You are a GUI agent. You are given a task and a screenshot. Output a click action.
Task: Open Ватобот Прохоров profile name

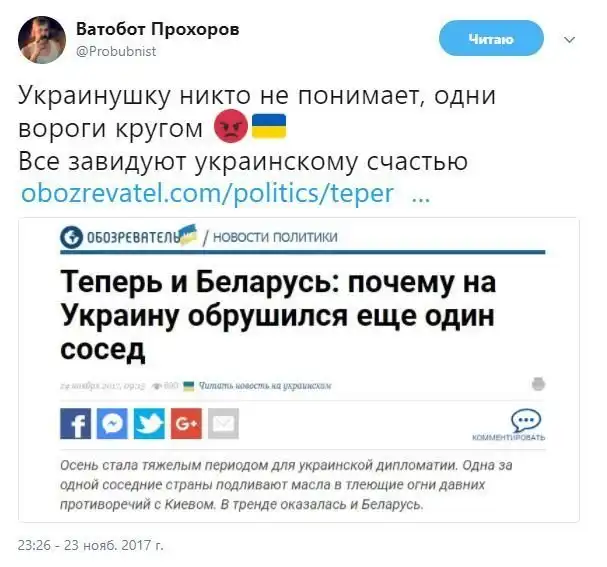tap(158, 29)
